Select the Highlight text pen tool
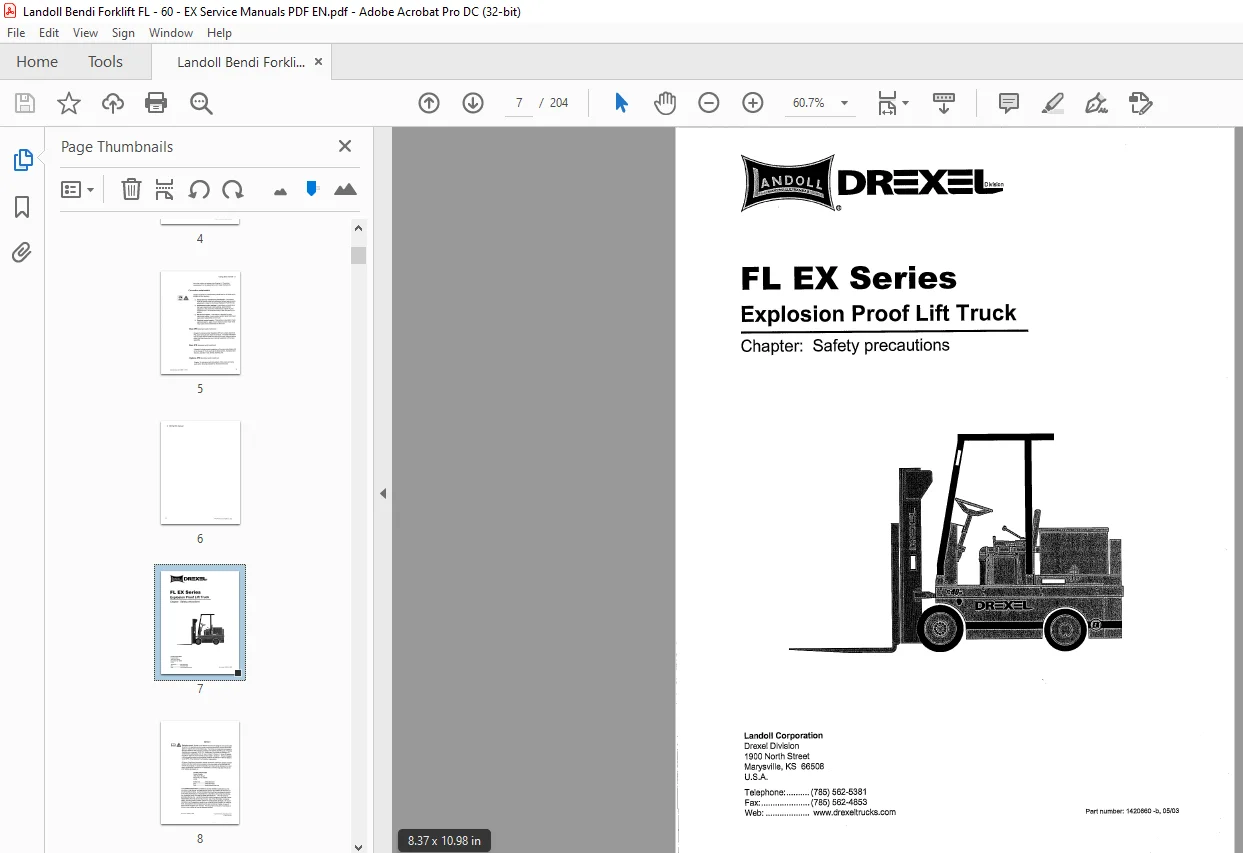The image size is (1243, 853). click(x=1053, y=103)
